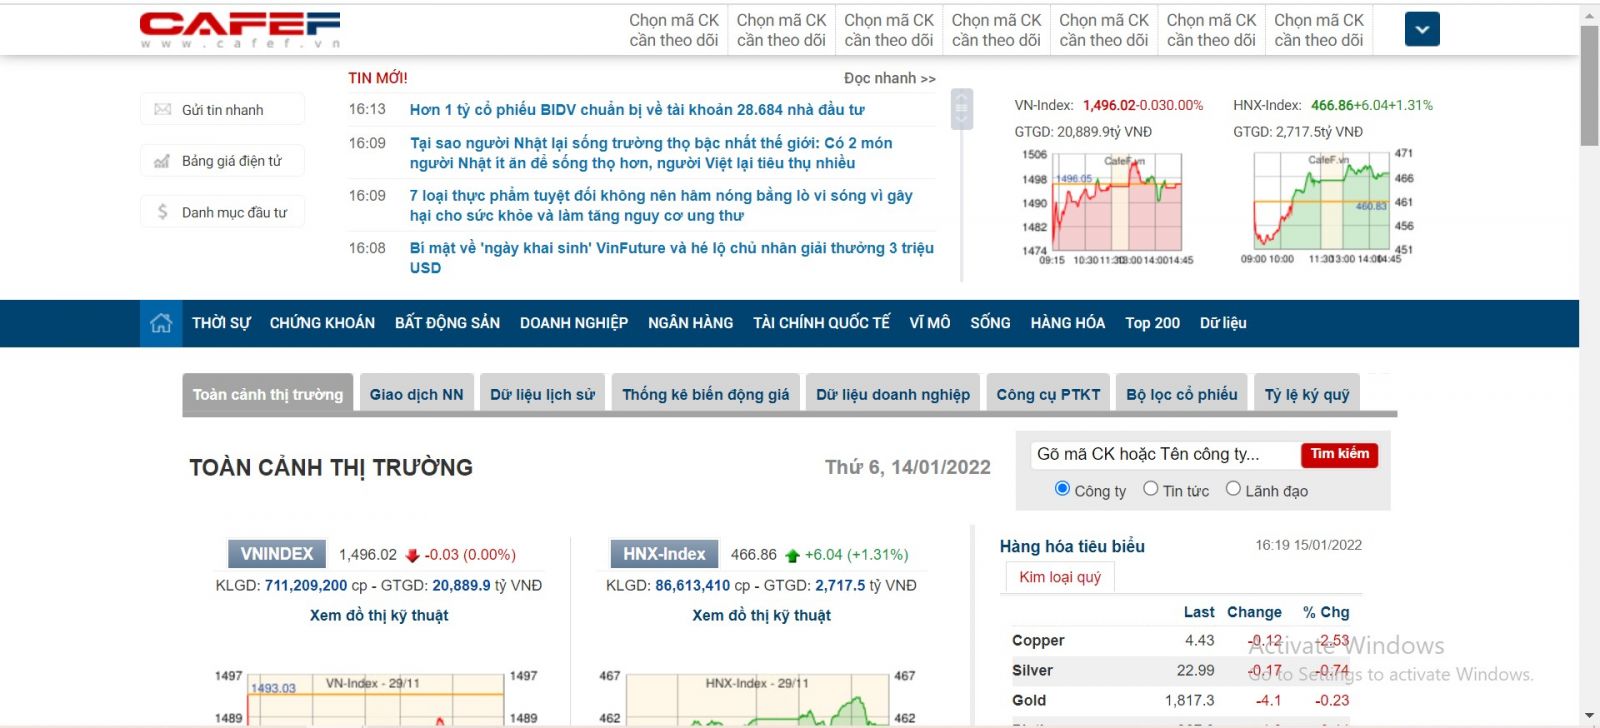
Task: Click the Danh mục đầu tư button
Action: (x=222, y=212)
